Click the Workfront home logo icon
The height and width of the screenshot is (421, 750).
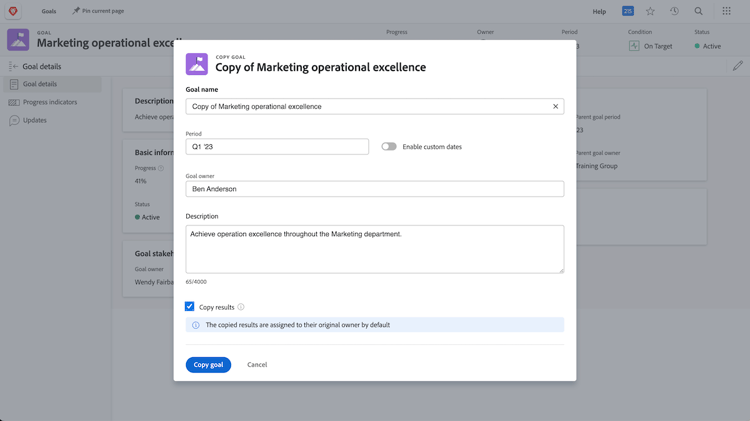point(13,11)
